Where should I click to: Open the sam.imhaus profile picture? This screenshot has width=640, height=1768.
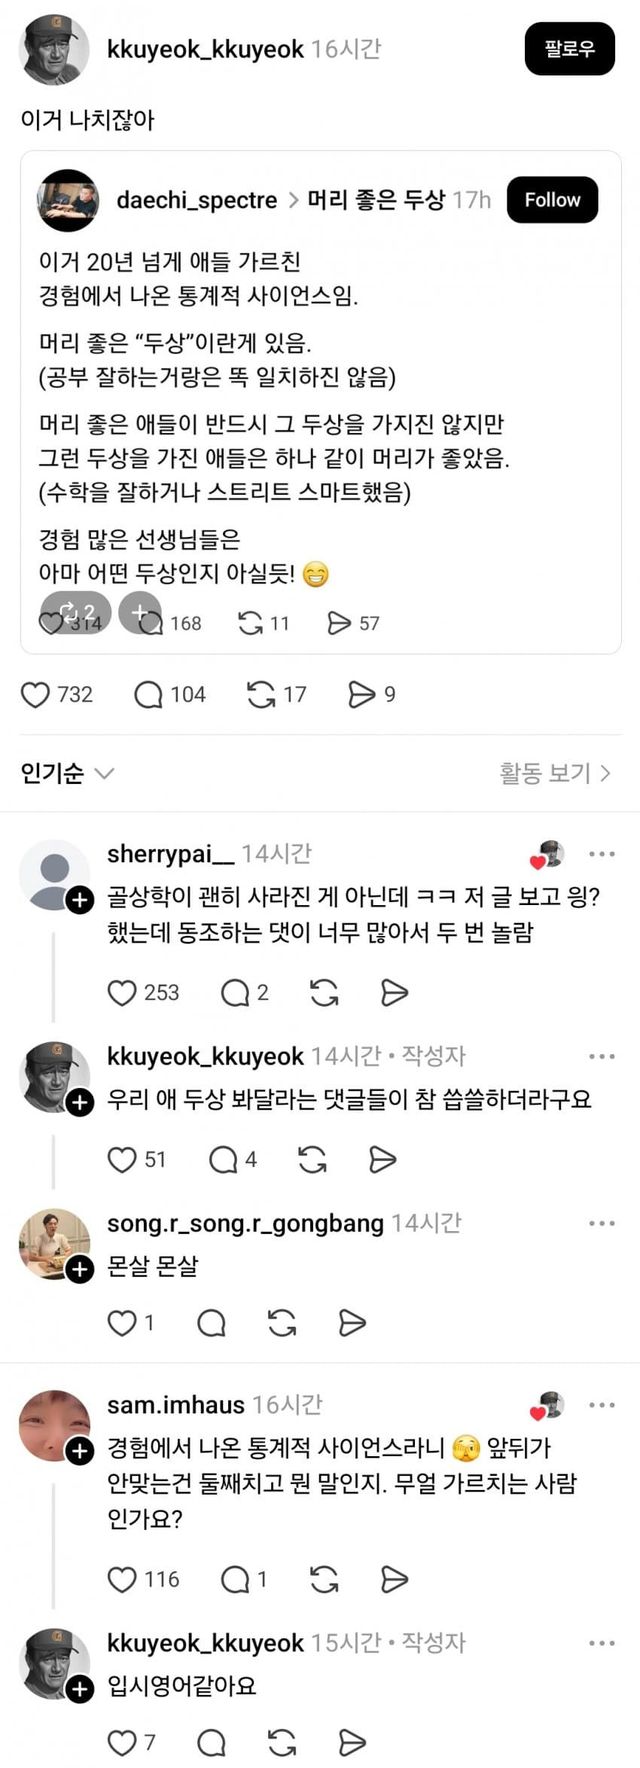54,1424
